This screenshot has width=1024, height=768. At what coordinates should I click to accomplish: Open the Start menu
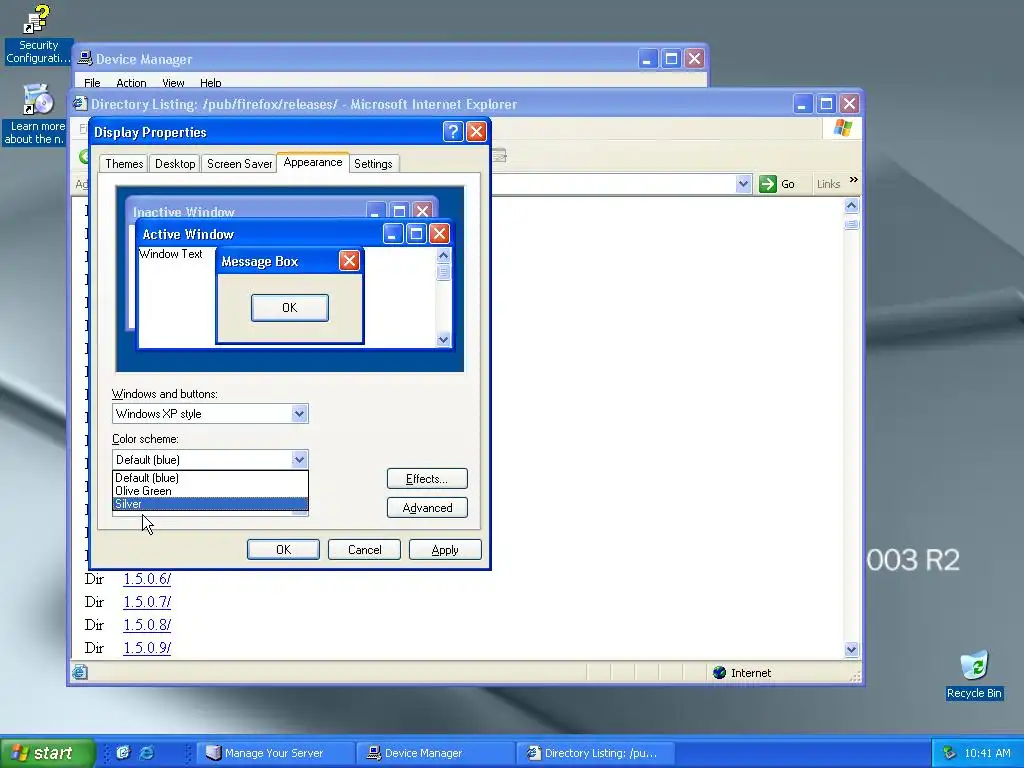[x=46, y=753]
